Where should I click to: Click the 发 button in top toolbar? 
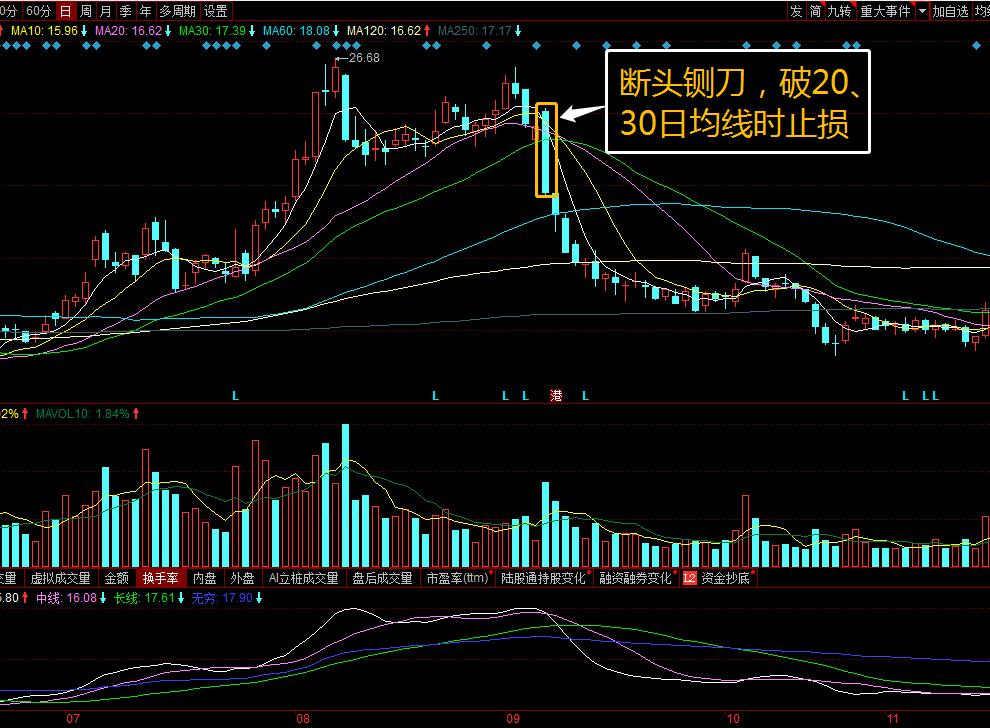(796, 11)
